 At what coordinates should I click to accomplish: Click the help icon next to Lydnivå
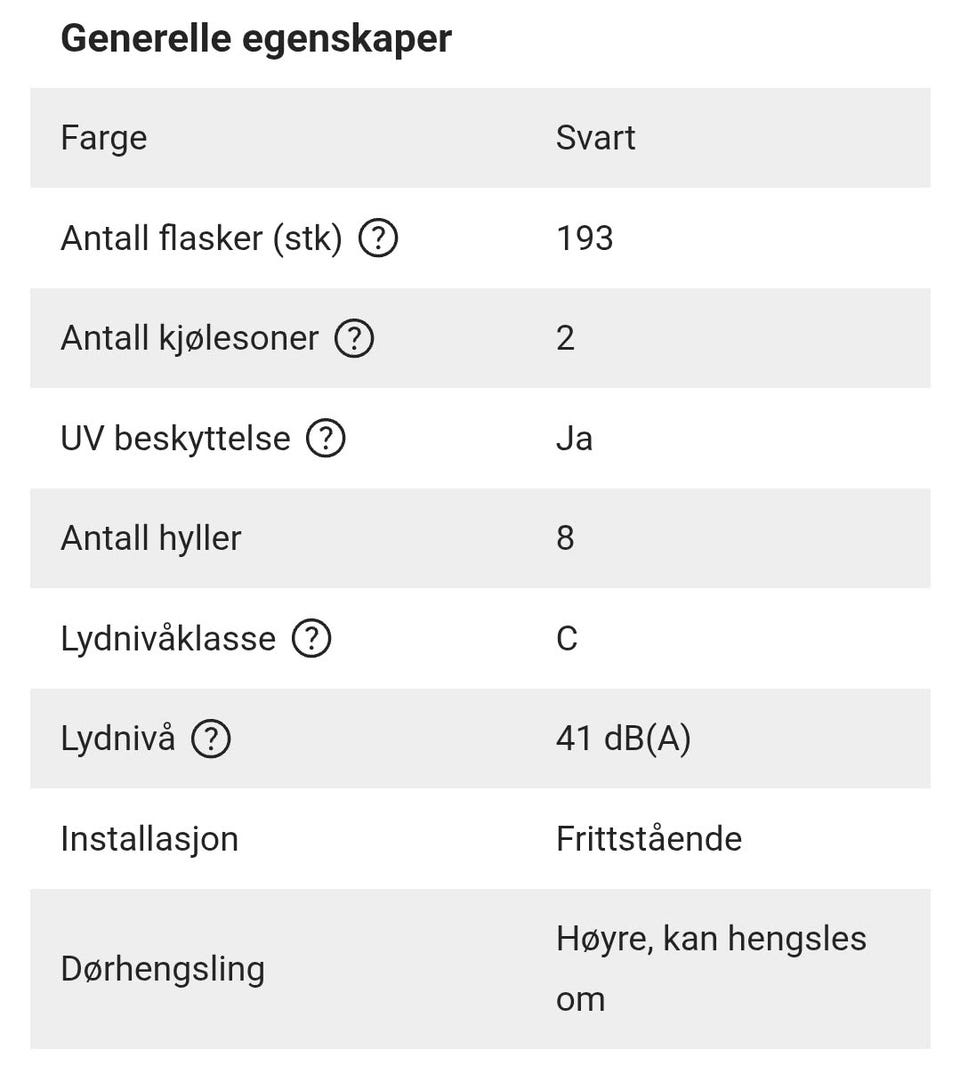click(211, 738)
